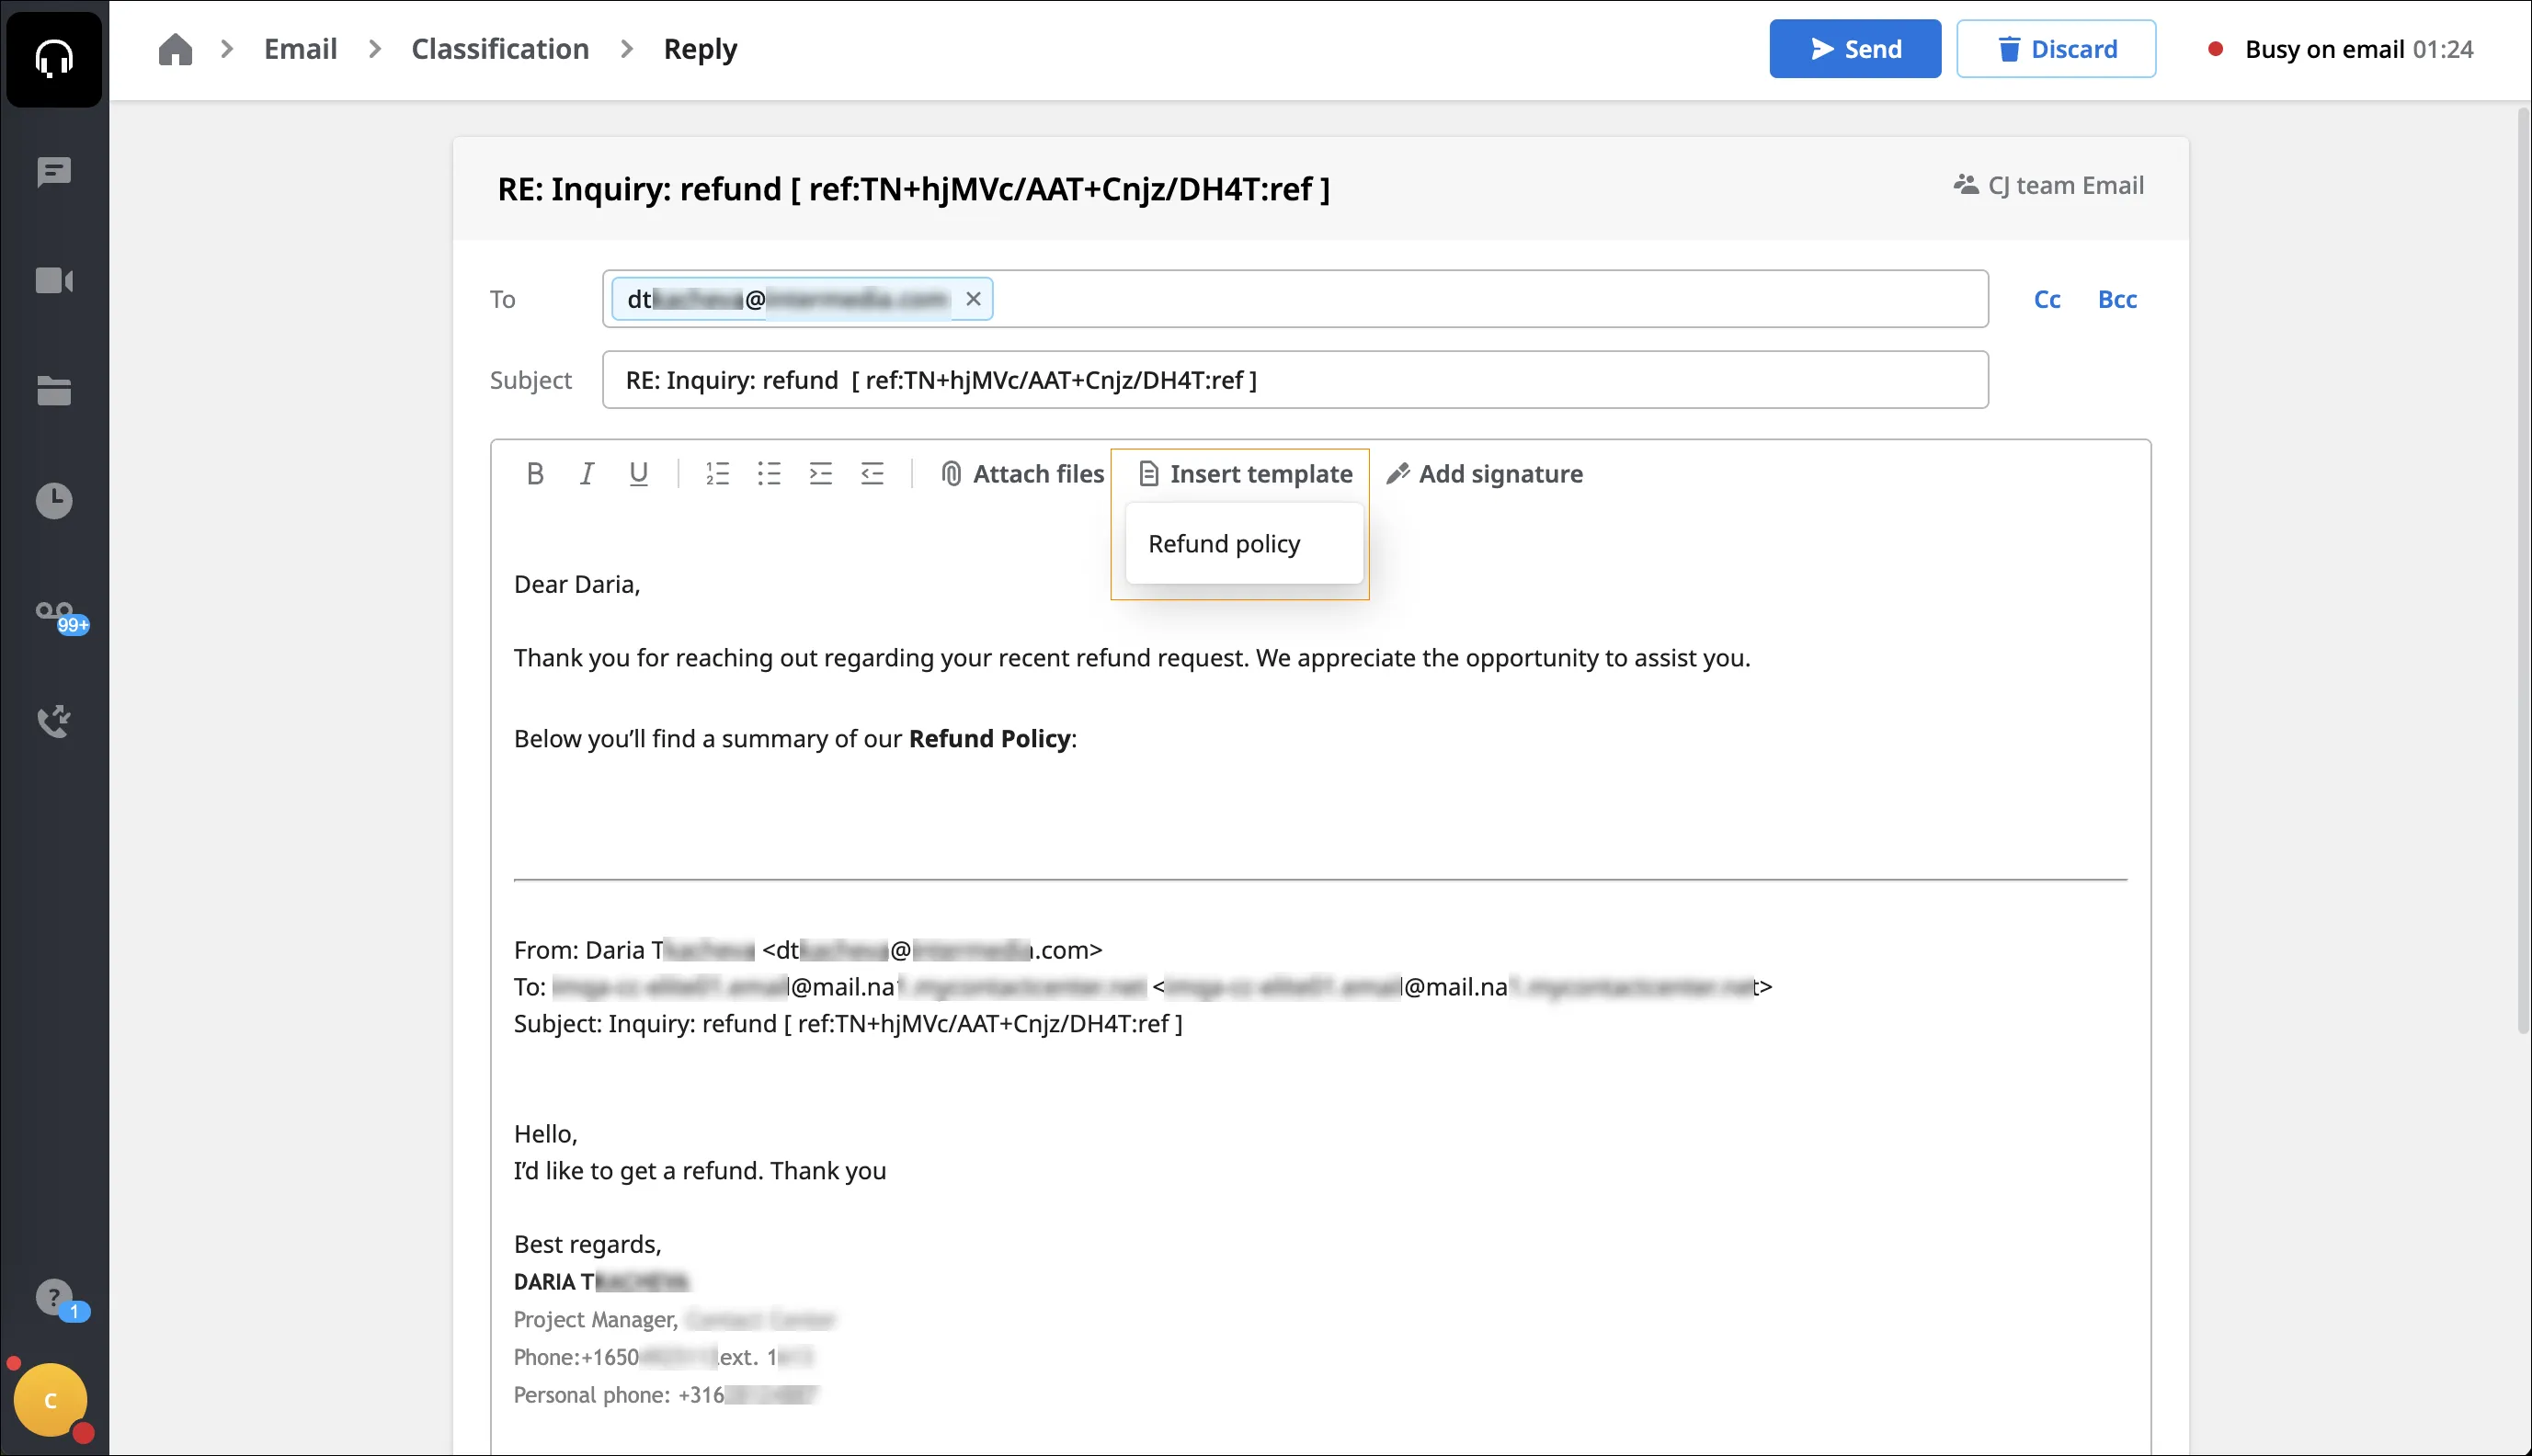Toggle bold formatting
2532x1456 pixels.
tap(535, 474)
